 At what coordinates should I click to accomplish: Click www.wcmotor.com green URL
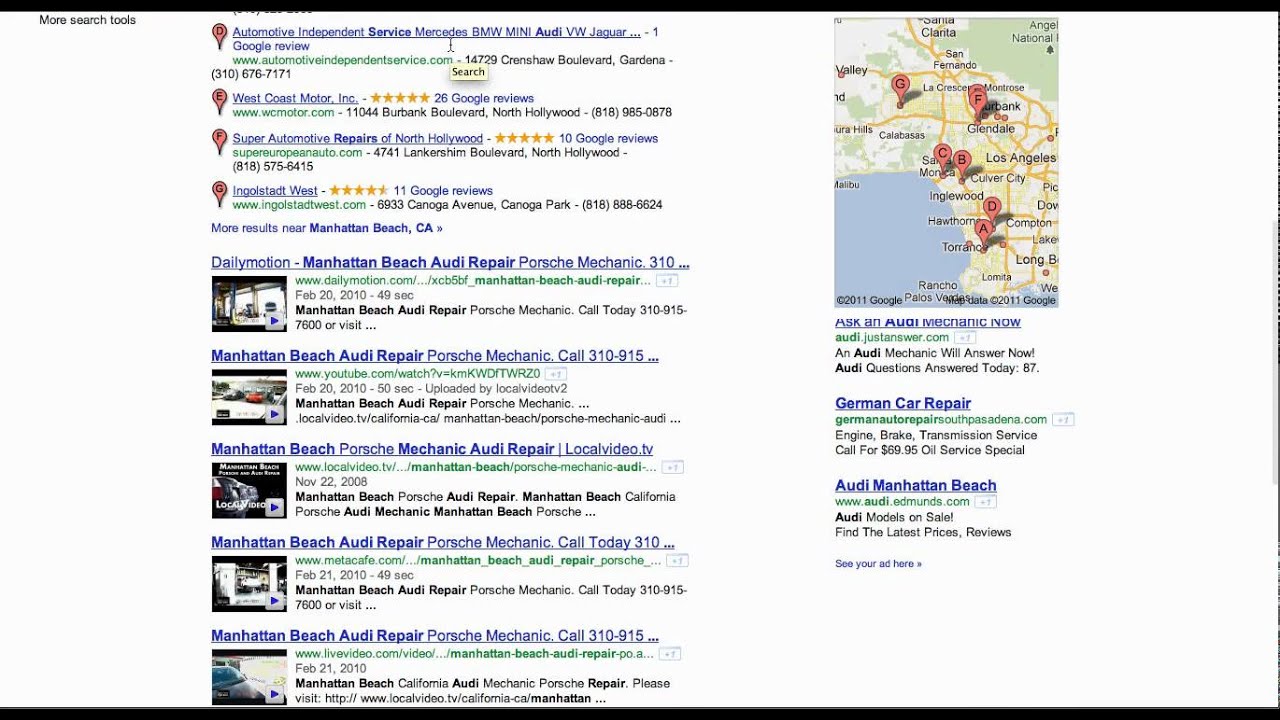[x=283, y=112]
